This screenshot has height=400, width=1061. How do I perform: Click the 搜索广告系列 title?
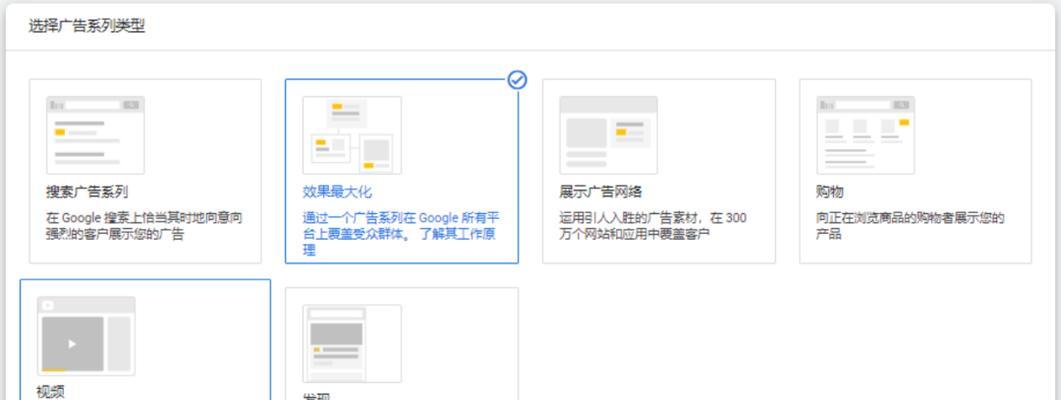click(87, 192)
